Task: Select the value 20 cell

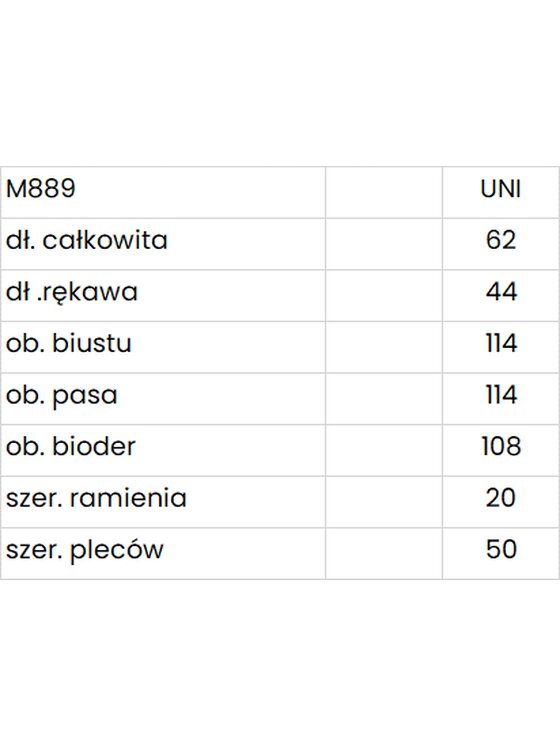Action: pos(501,502)
